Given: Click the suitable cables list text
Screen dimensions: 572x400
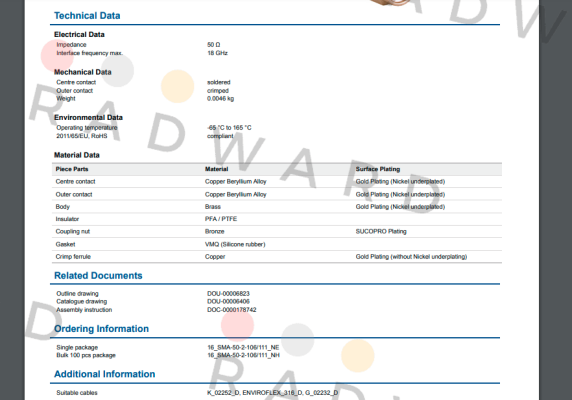Looking at the screenshot, I should pos(273,393).
